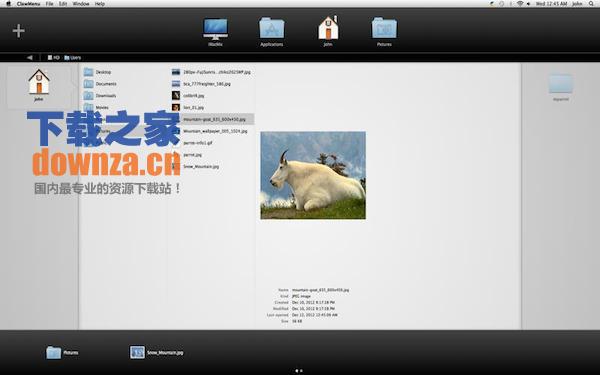Click the folder icon in right panel
This screenshot has height=375, width=600.
[x=561, y=84]
